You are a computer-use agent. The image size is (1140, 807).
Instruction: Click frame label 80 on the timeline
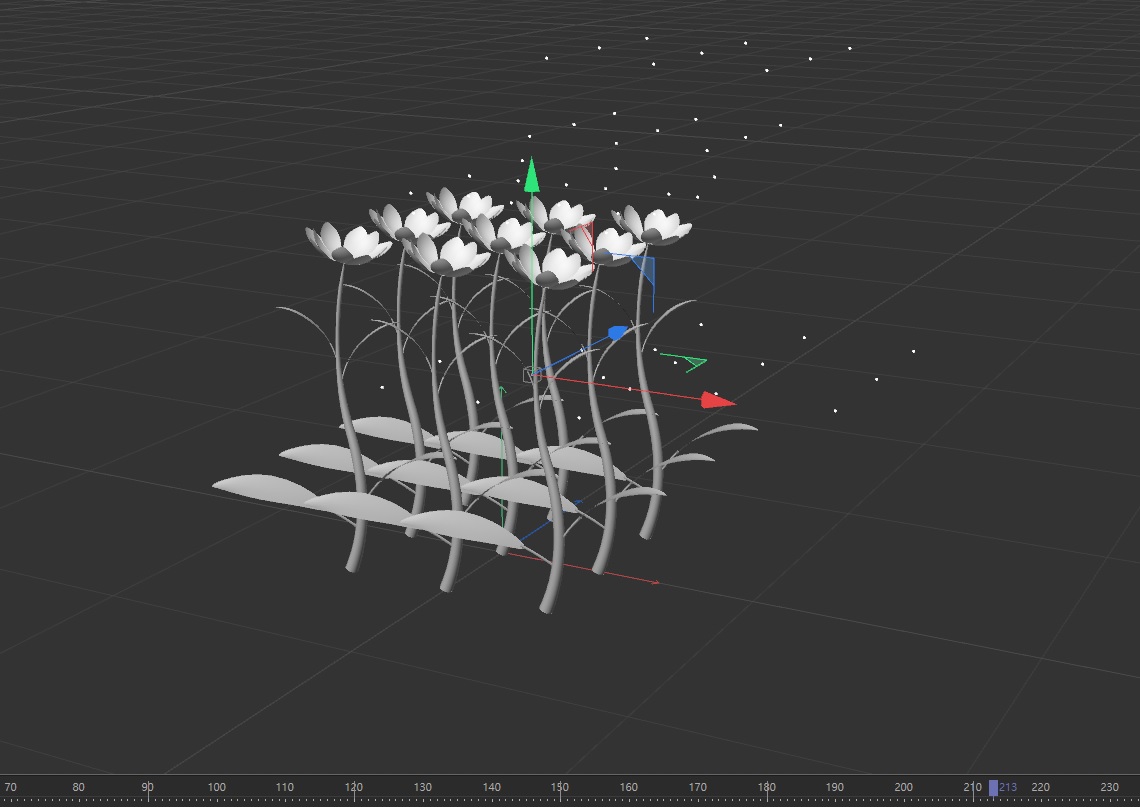tap(79, 787)
